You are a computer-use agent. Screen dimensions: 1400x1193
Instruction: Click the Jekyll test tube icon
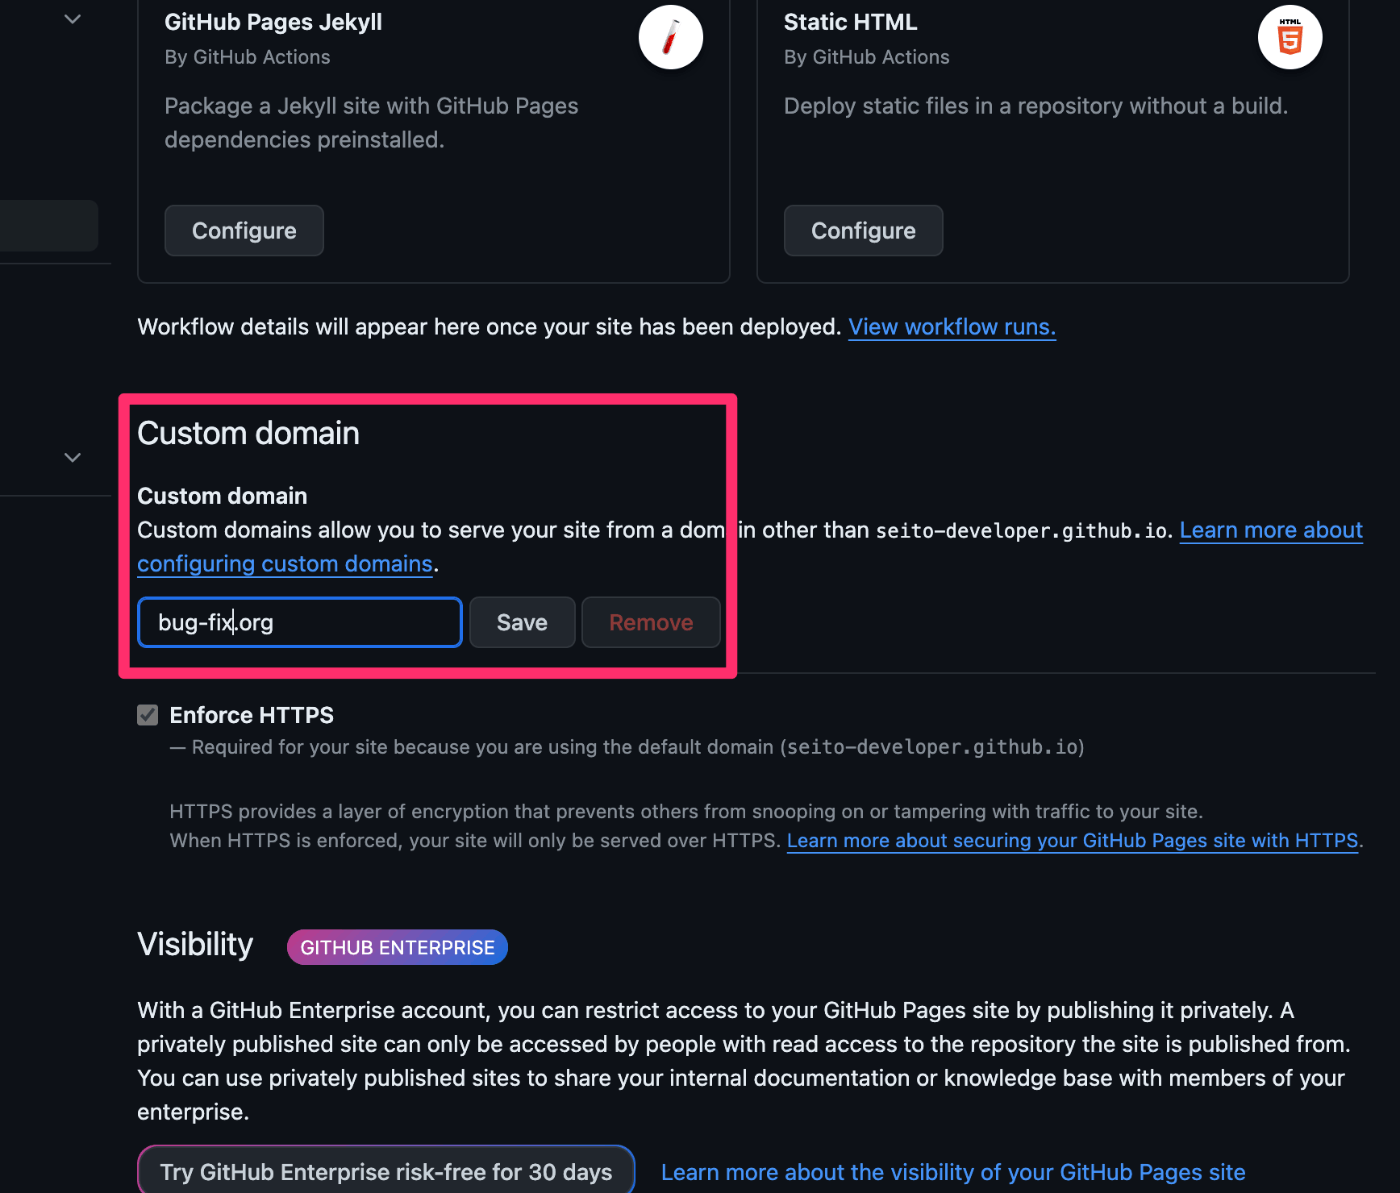(670, 38)
